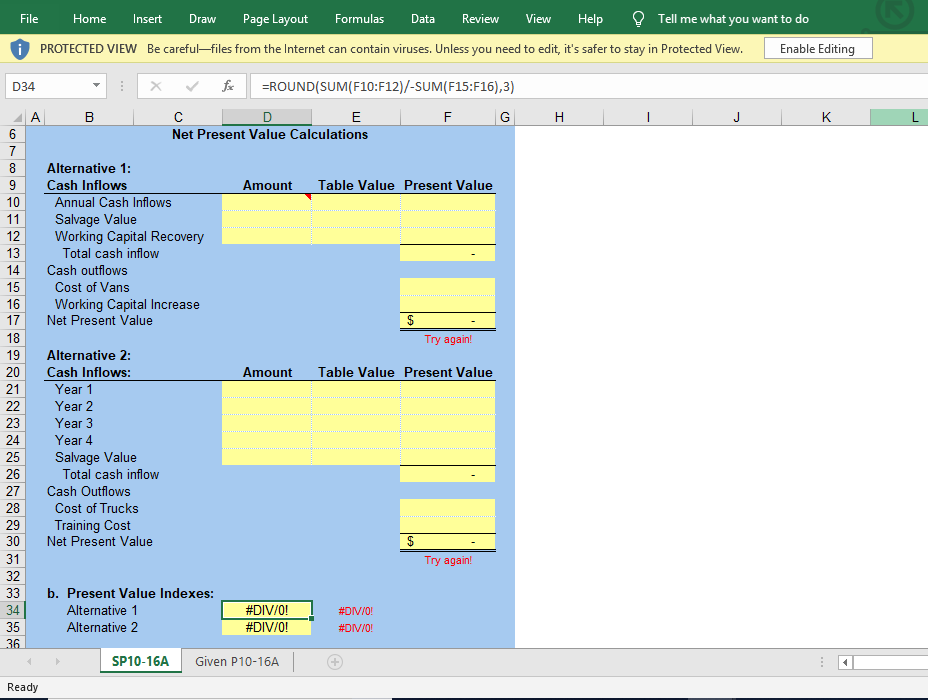Click the Insert Function fx icon
The height and width of the screenshot is (700, 928).
228,86
